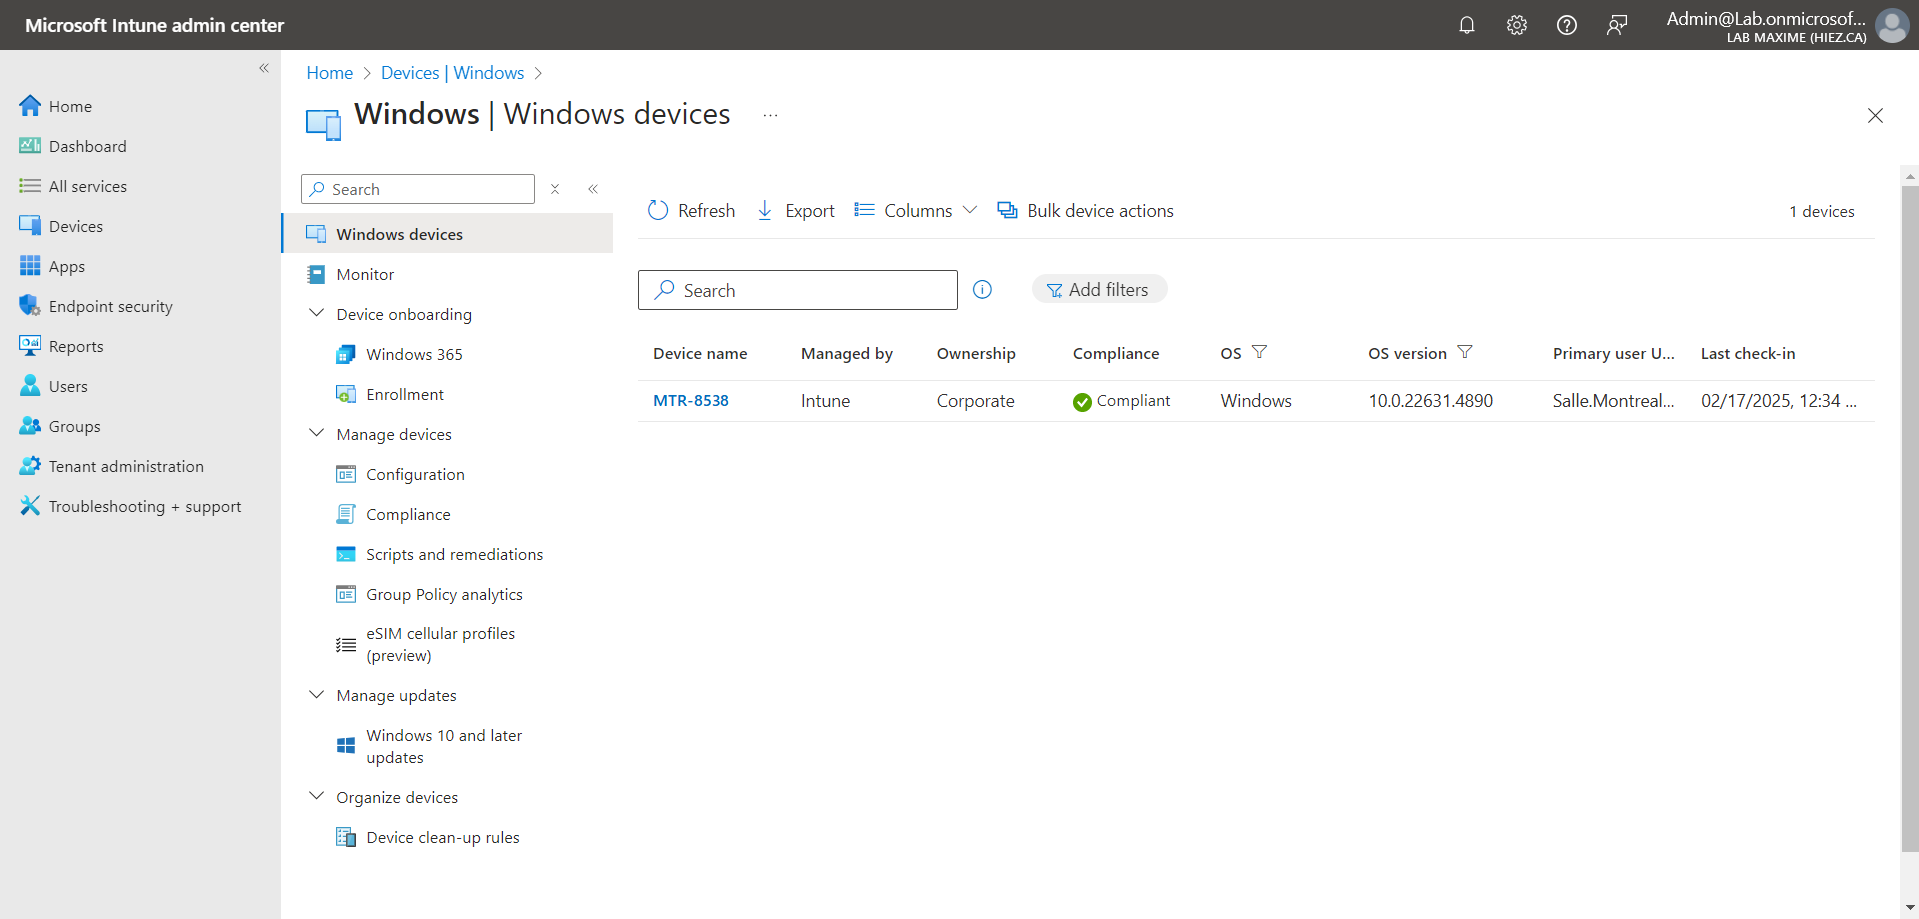Click the Refresh toolbar button
Image resolution: width=1919 pixels, height=919 pixels.
tap(691, 211)
